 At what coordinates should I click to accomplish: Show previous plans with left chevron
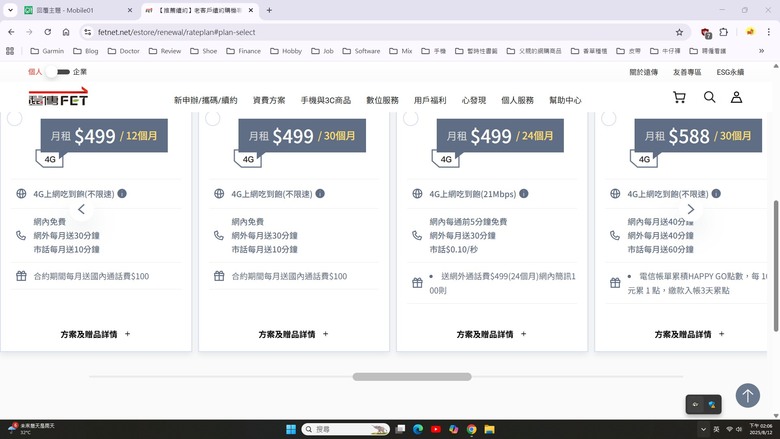click(x=82, y=209)
